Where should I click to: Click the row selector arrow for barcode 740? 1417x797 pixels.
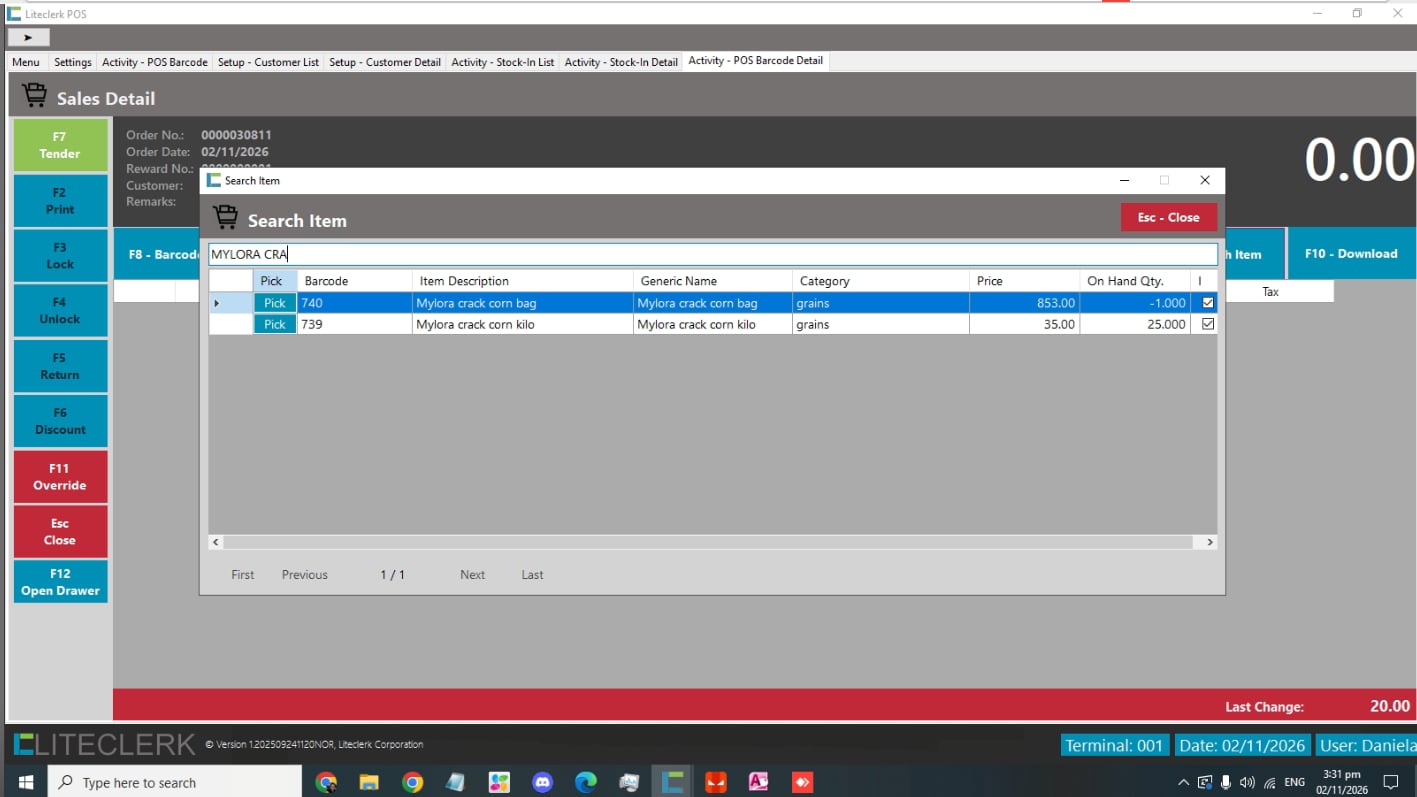pyautogui.click(x=217, y=303)
